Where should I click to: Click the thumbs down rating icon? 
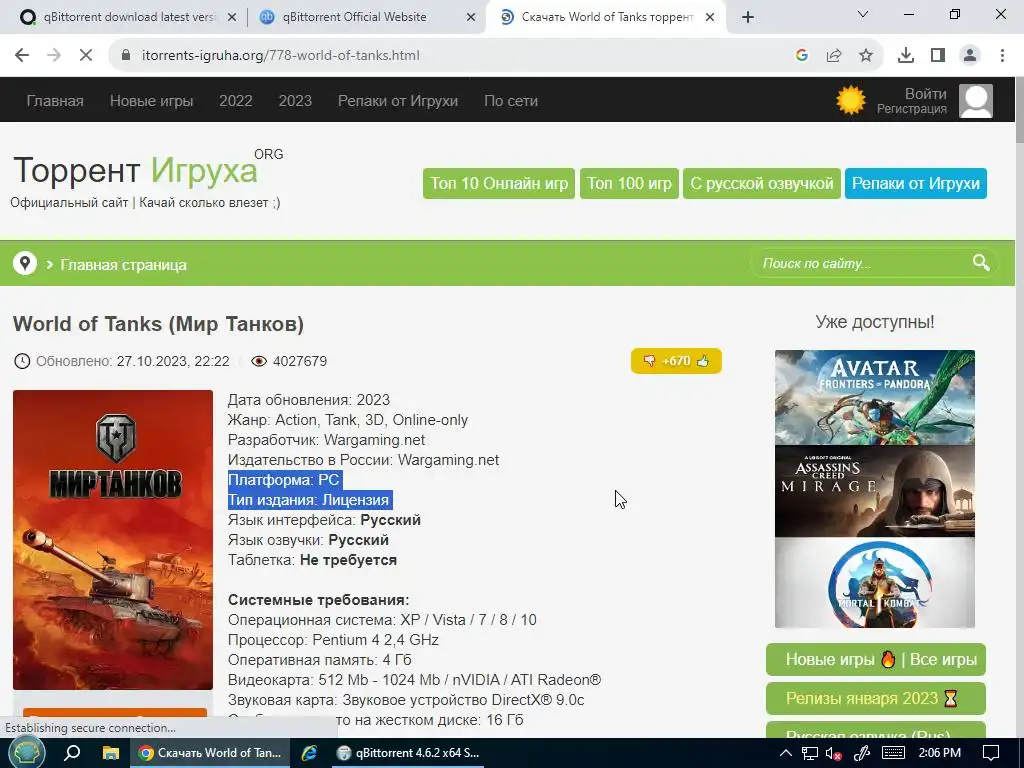point(649,360)
